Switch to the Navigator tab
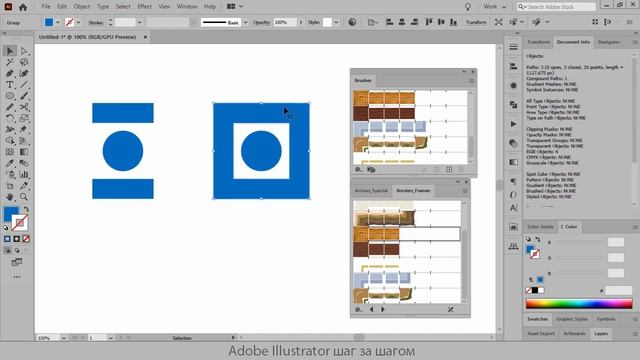 coord(609,42)
